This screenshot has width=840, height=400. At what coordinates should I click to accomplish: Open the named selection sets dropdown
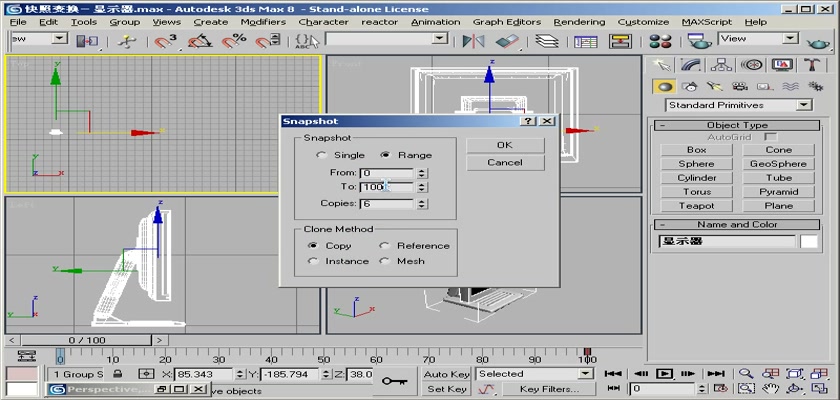pos(440,39)
